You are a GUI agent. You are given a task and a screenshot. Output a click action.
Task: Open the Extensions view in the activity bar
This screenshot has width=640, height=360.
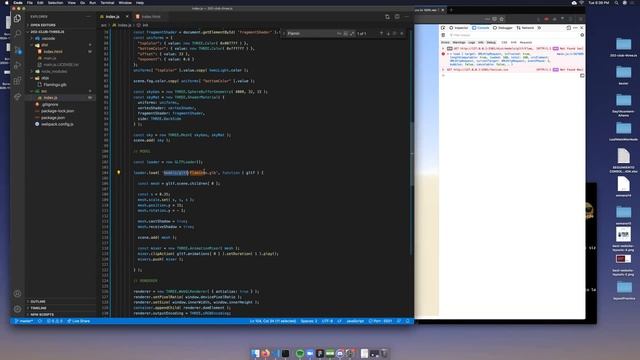click(x=18, y=81)
